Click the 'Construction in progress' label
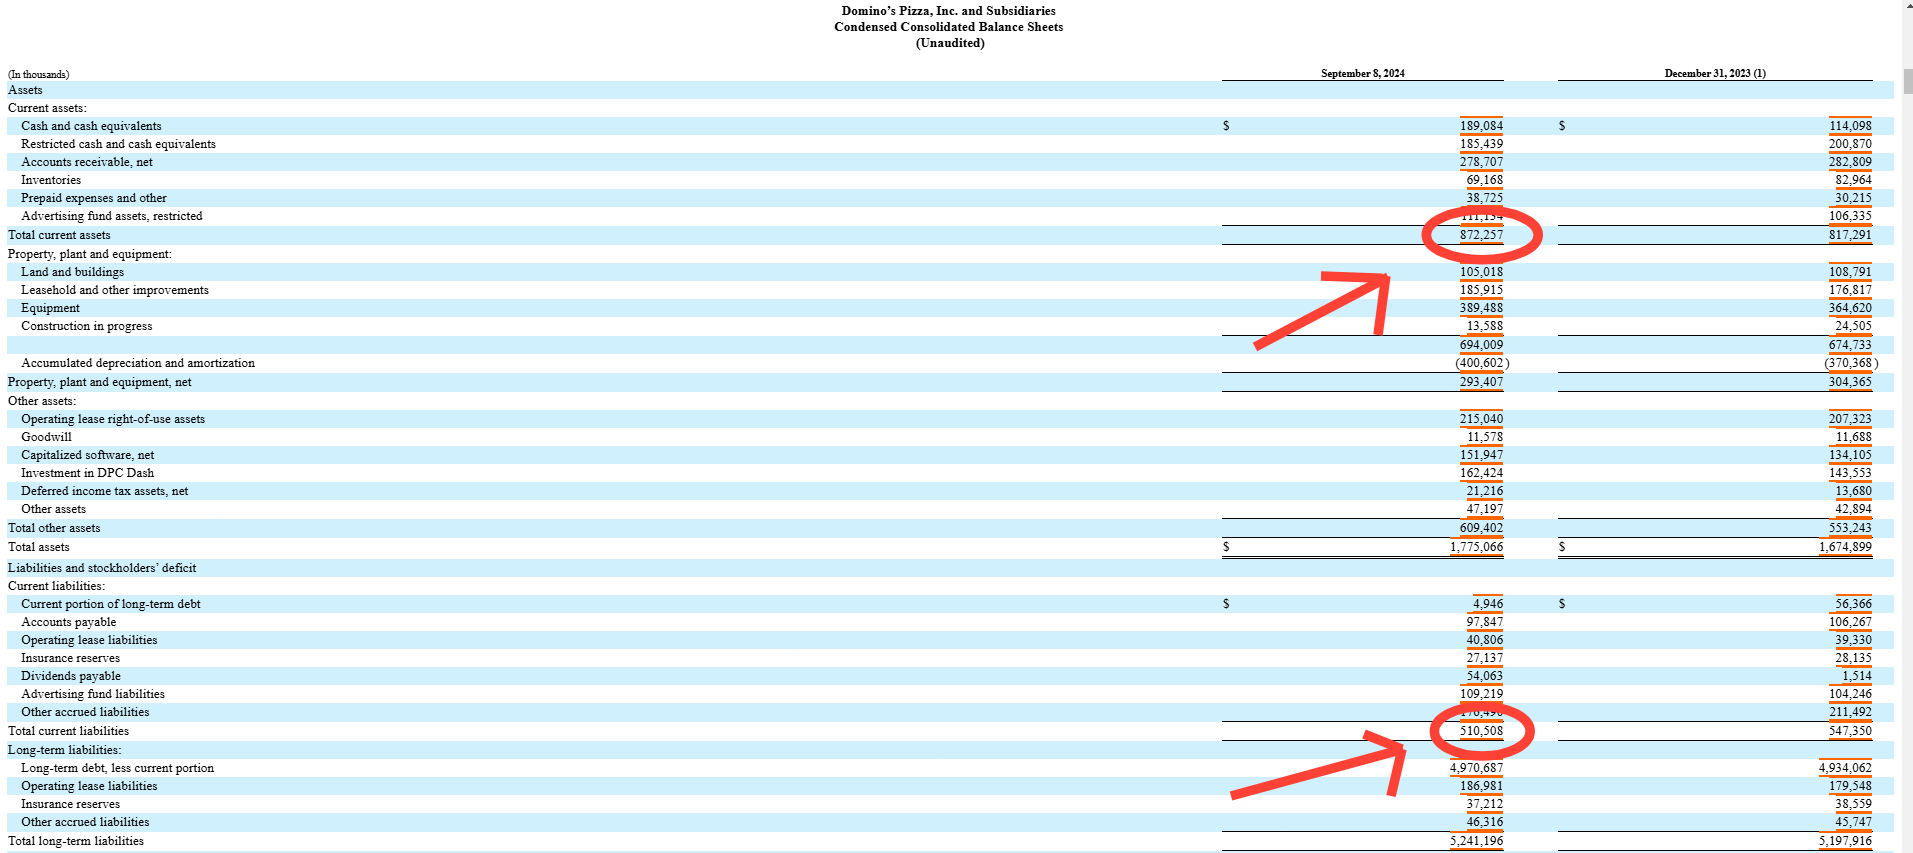This screenshot has height=853, width=1913. (87, 326)
